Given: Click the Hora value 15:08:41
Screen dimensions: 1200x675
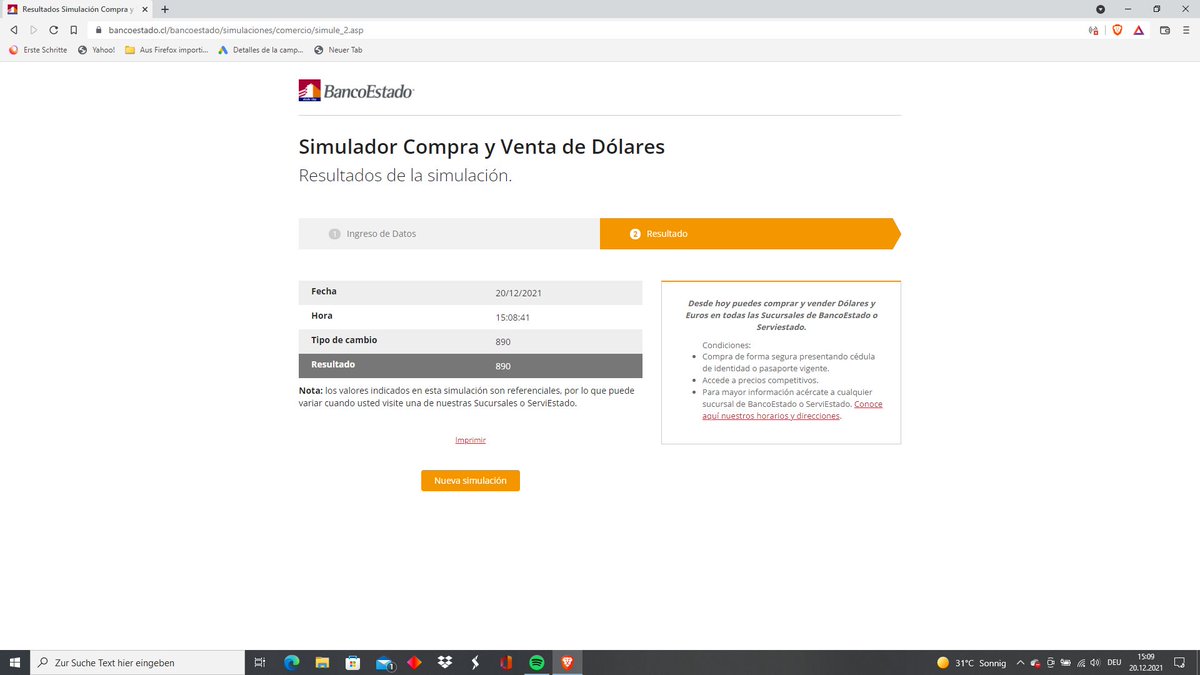Looking at the screenshot, I should [512, 318].
